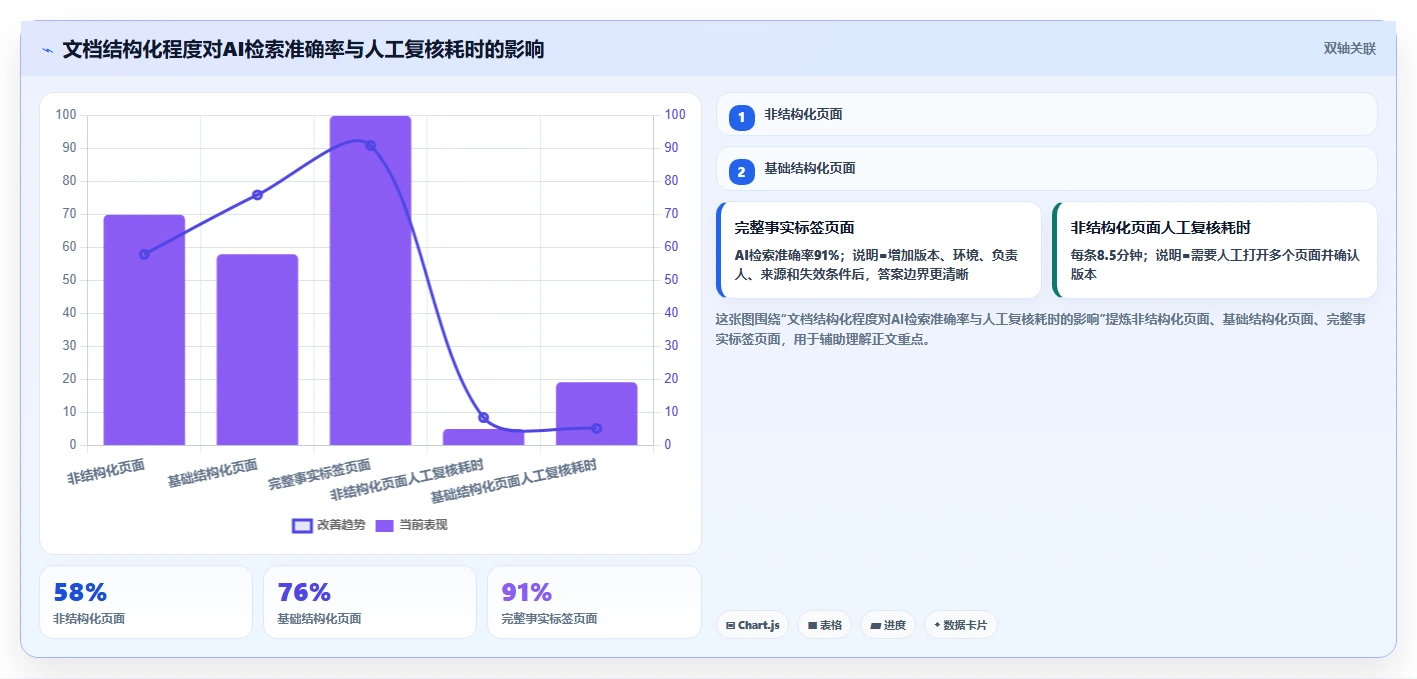
Task: Click the line point at value 91
Action: tap(370, 146)
